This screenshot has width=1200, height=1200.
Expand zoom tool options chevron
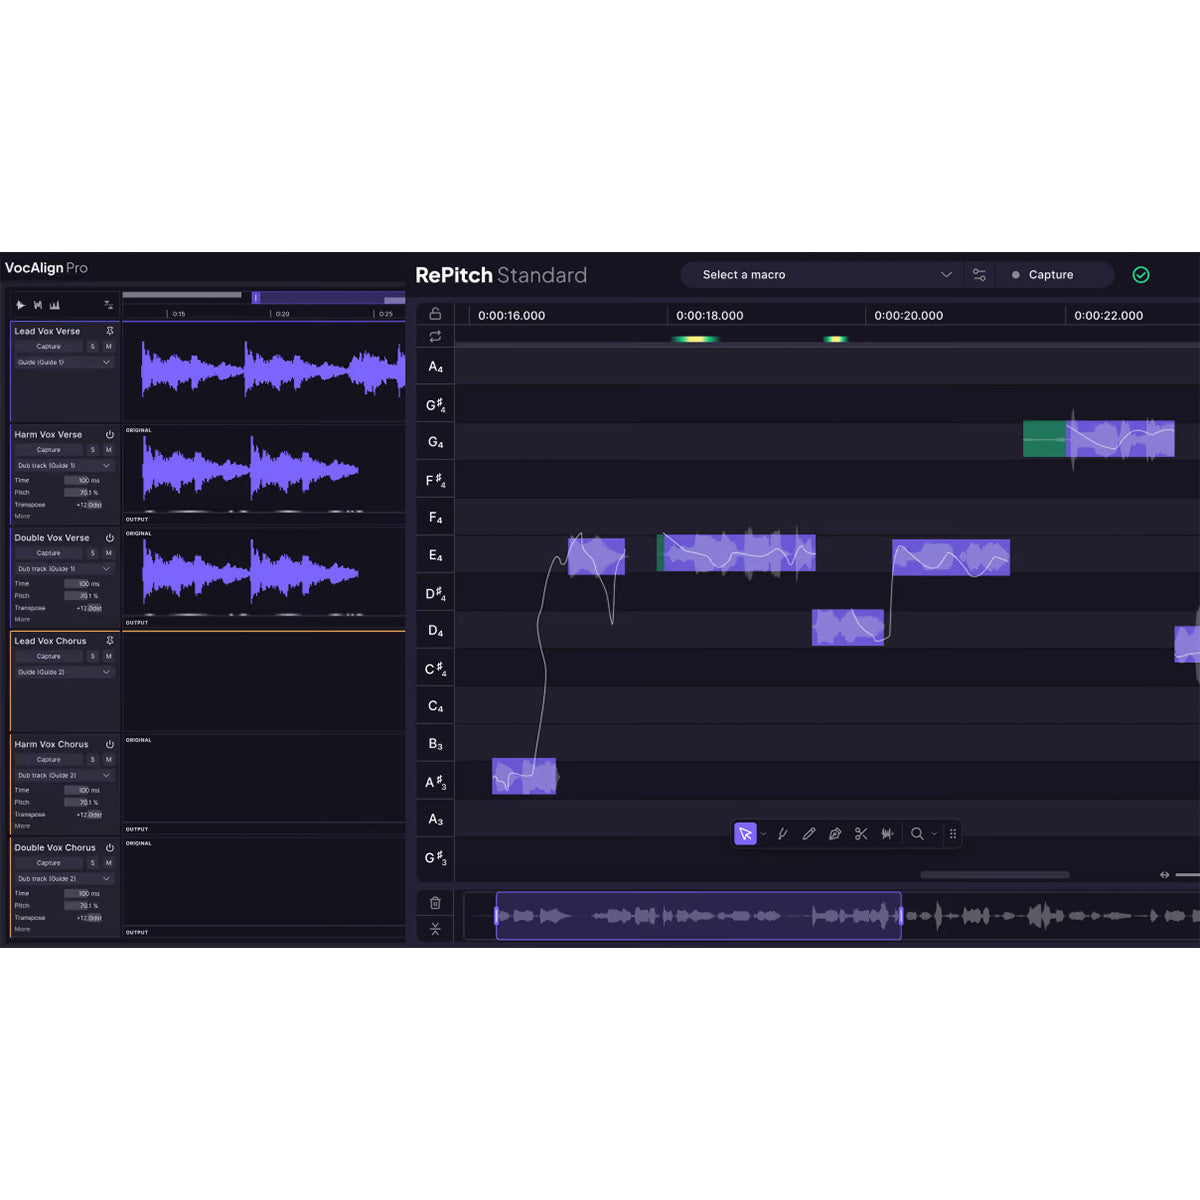[935, 834]
